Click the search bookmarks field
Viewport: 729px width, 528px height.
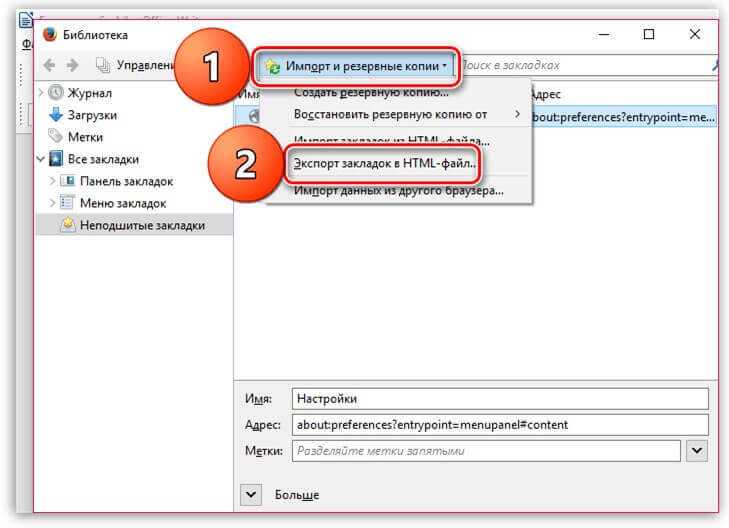585,65
